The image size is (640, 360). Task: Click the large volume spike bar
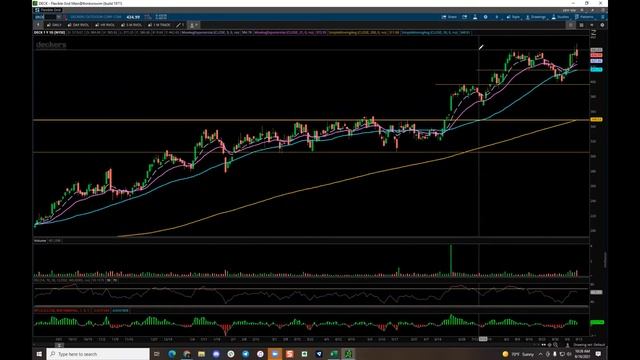(x=451, y=259)
